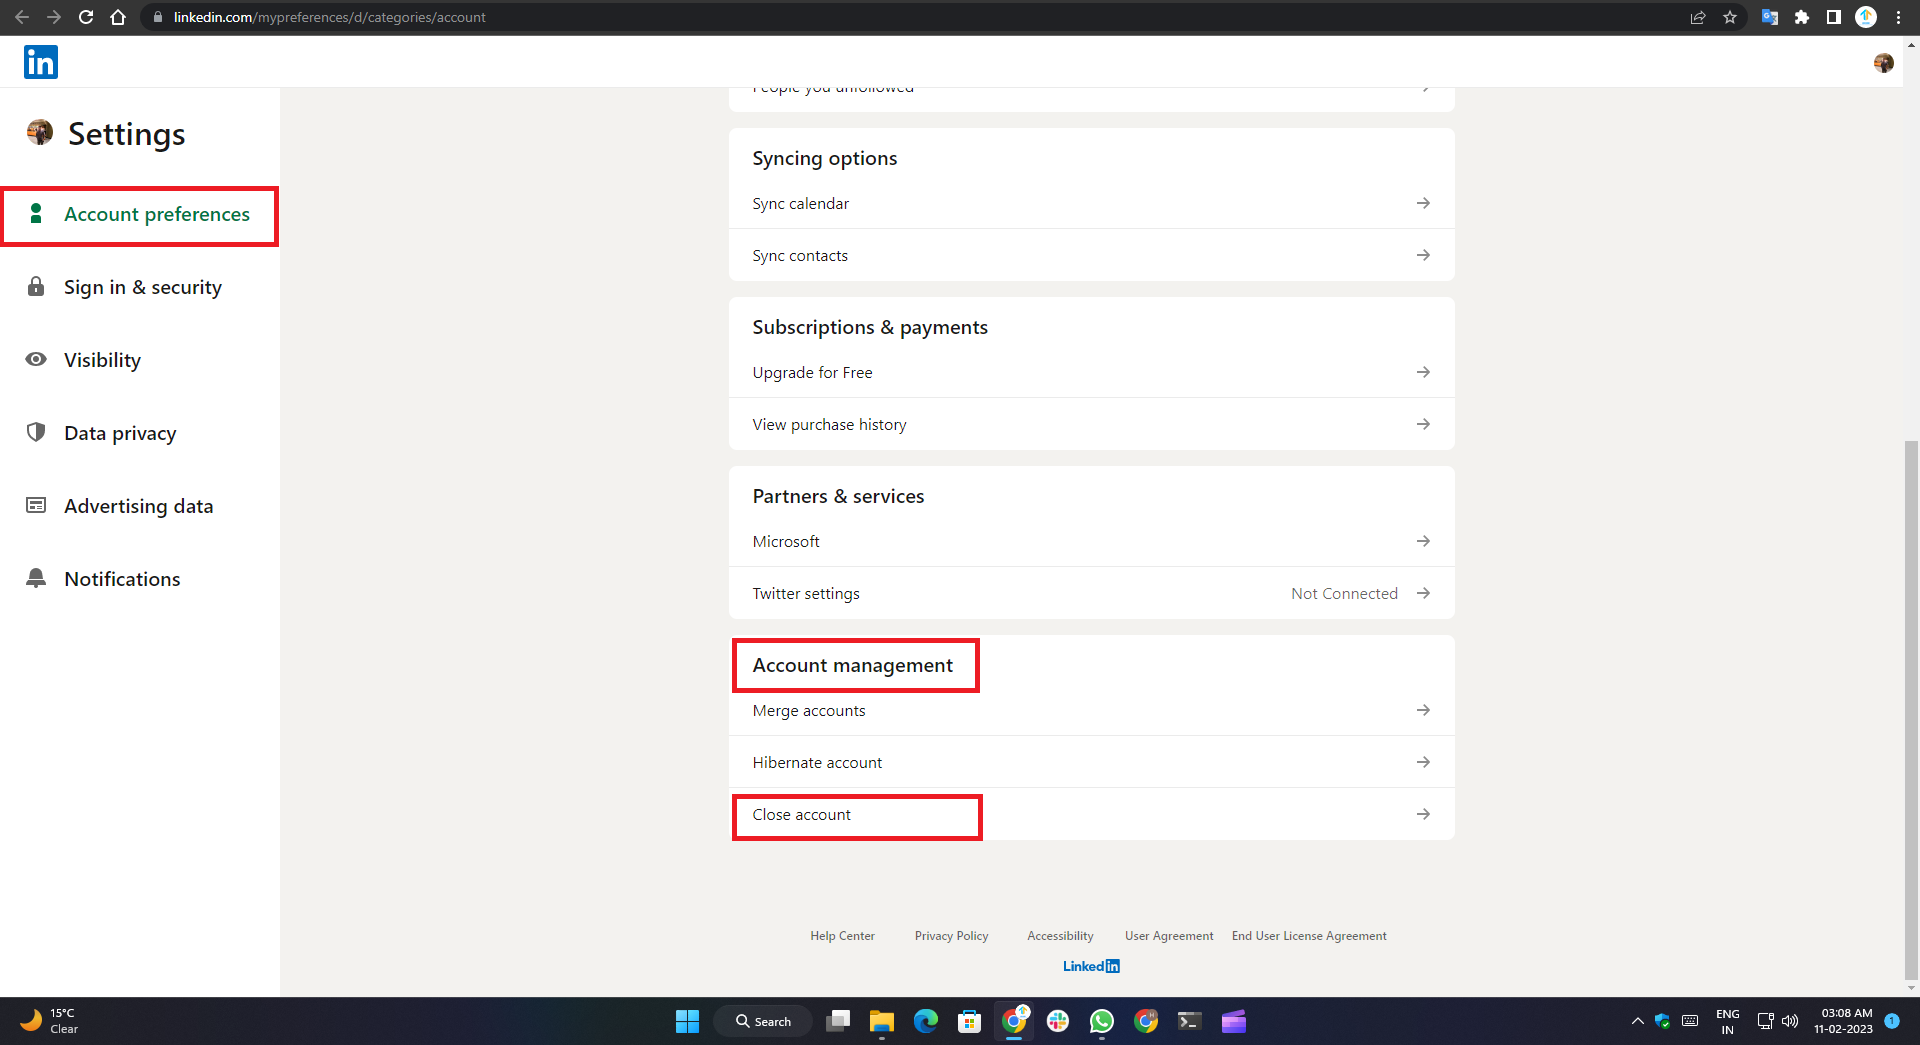1920x1045 pixels.
Task: Bookmark this page with the star icon
Action: 1730,17
